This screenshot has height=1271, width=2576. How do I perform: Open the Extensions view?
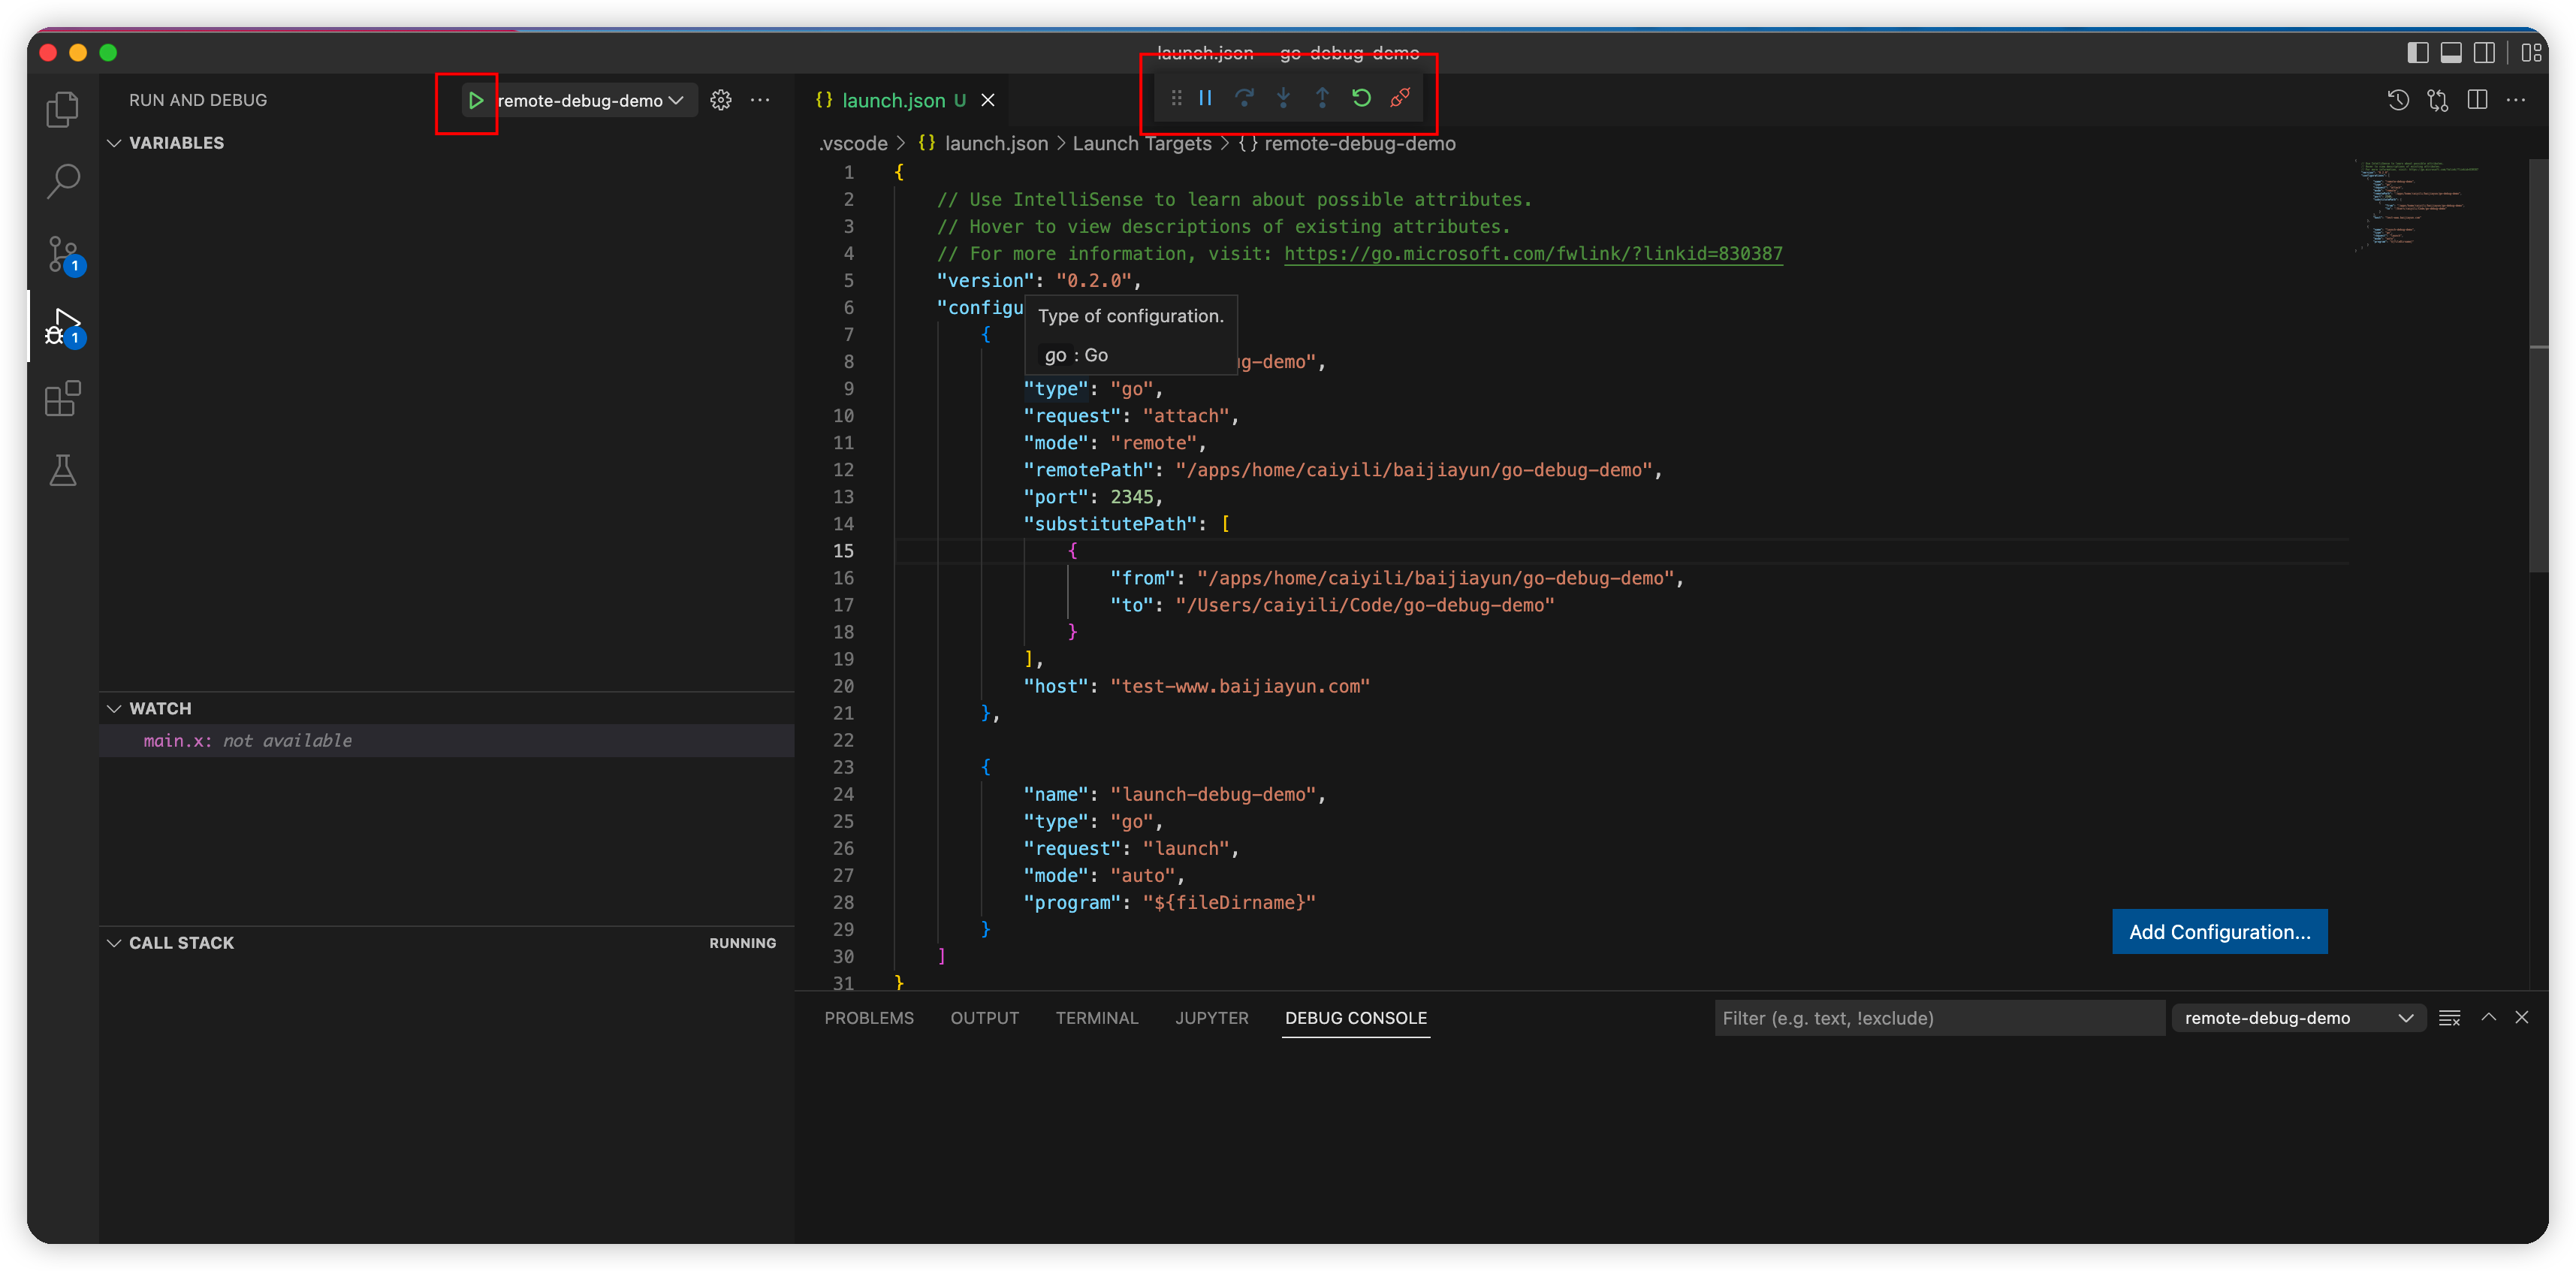(63, 398)
